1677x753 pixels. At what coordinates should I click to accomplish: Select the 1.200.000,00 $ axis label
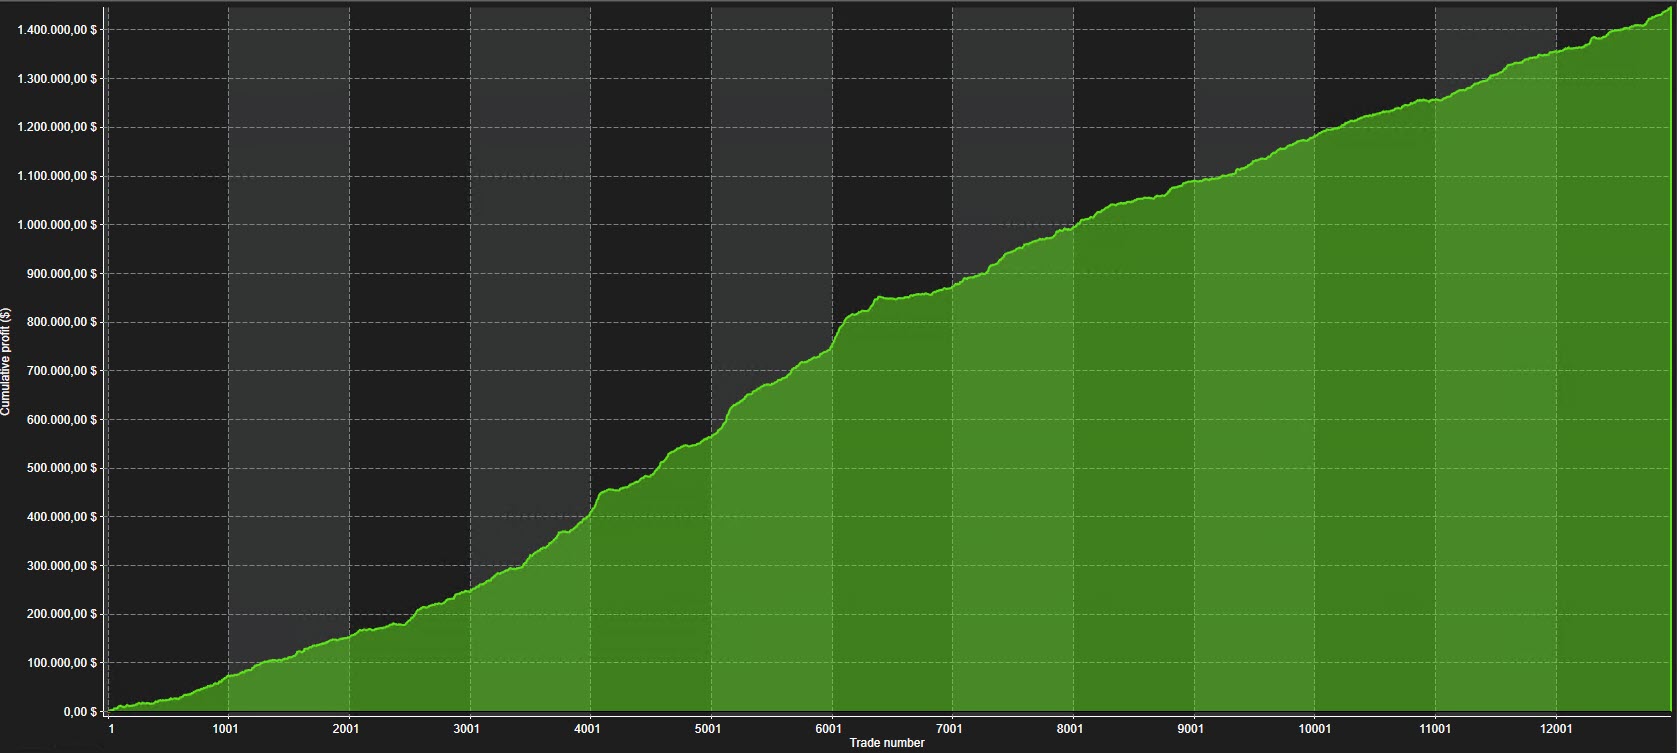58,127
